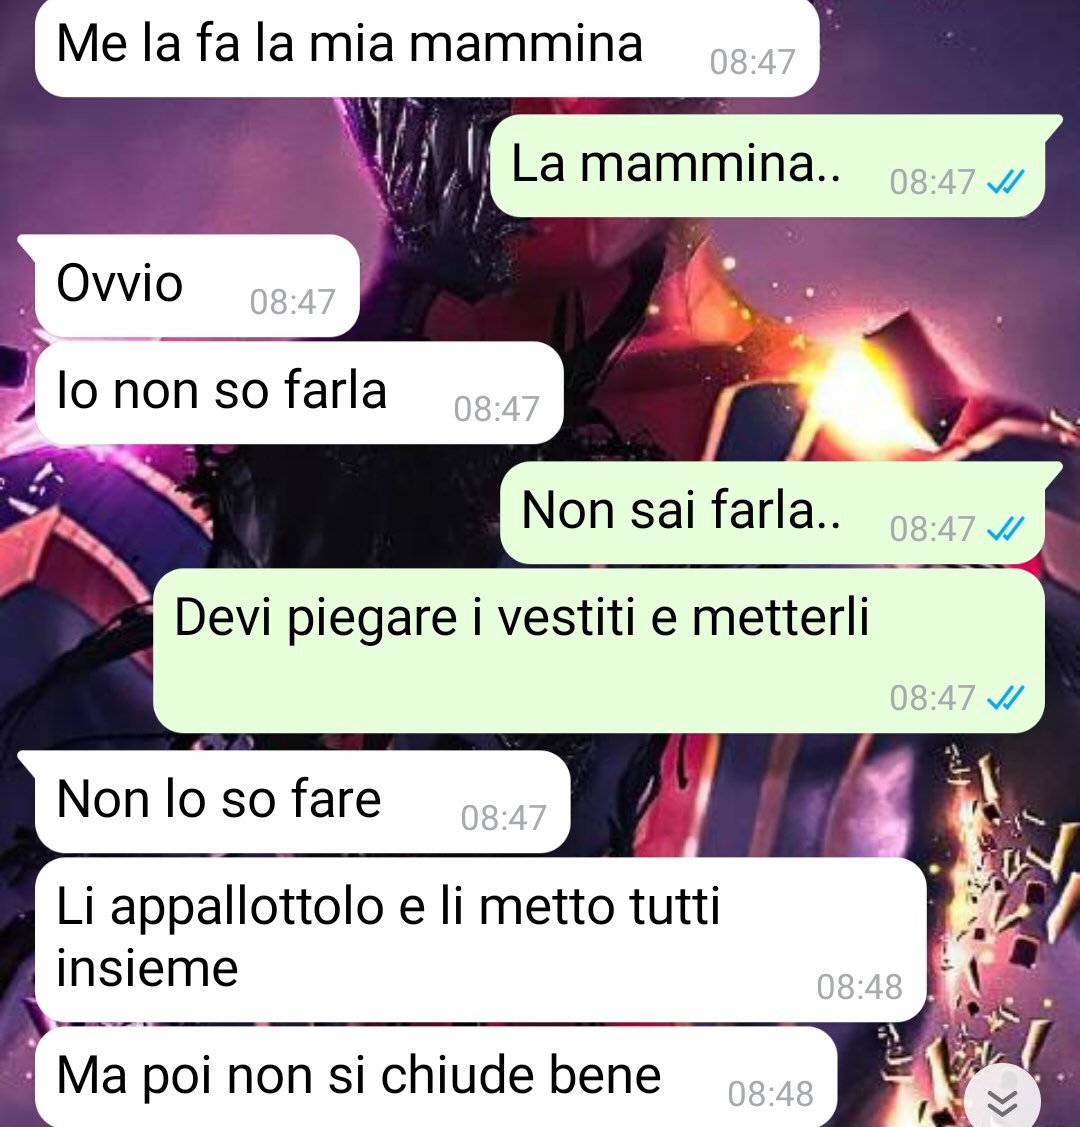
Task: Select the 'Me la fa la mia mammina' message
Action: pyautogui.click(x=427, y=47)
